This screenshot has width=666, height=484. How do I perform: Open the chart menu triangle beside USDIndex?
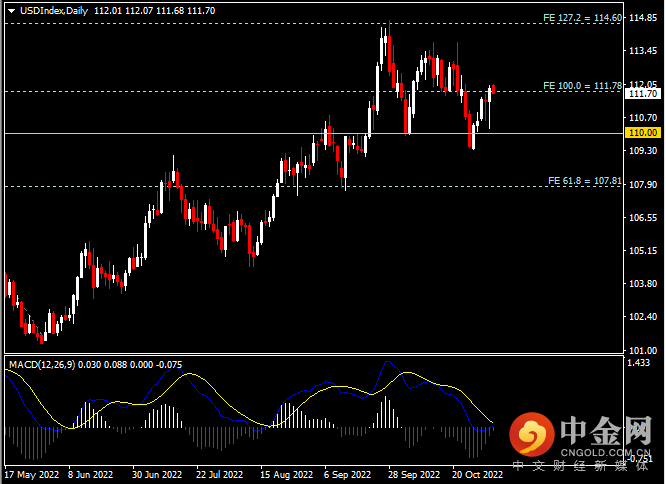pos(12,11)
